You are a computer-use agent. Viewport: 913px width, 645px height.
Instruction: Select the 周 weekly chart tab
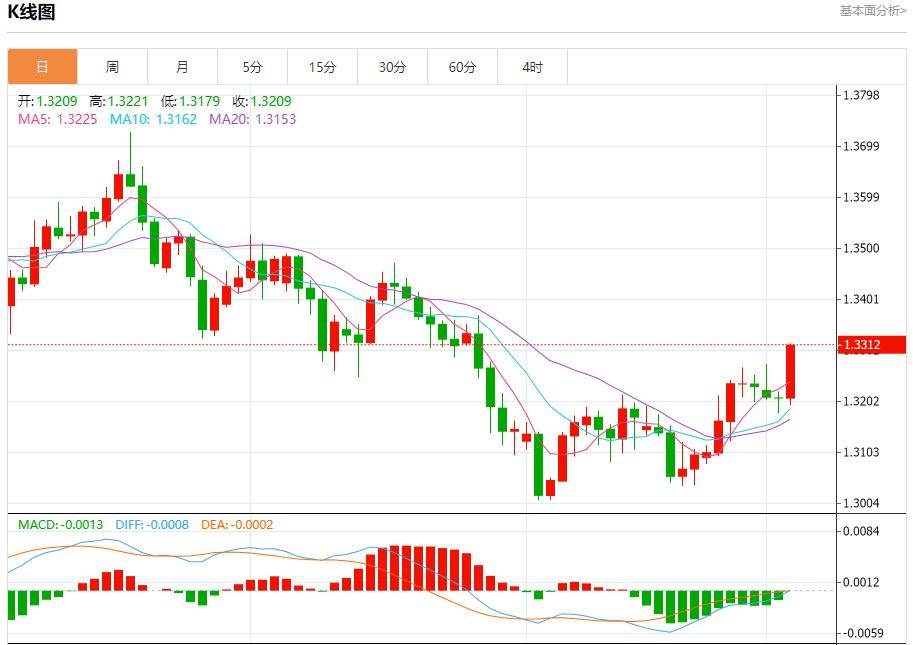pos(112,67)
